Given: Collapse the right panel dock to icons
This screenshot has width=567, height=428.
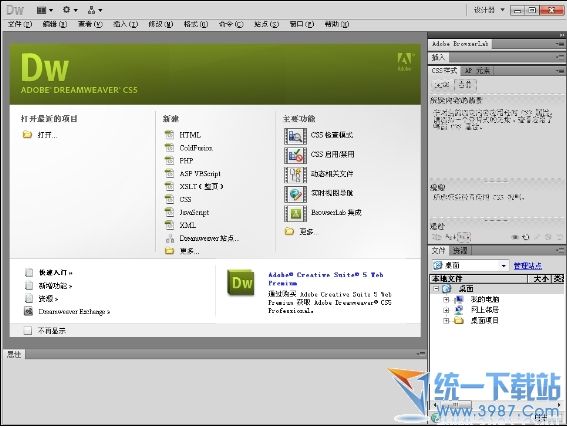Looking at the screenshot, I should coord(562,35).
